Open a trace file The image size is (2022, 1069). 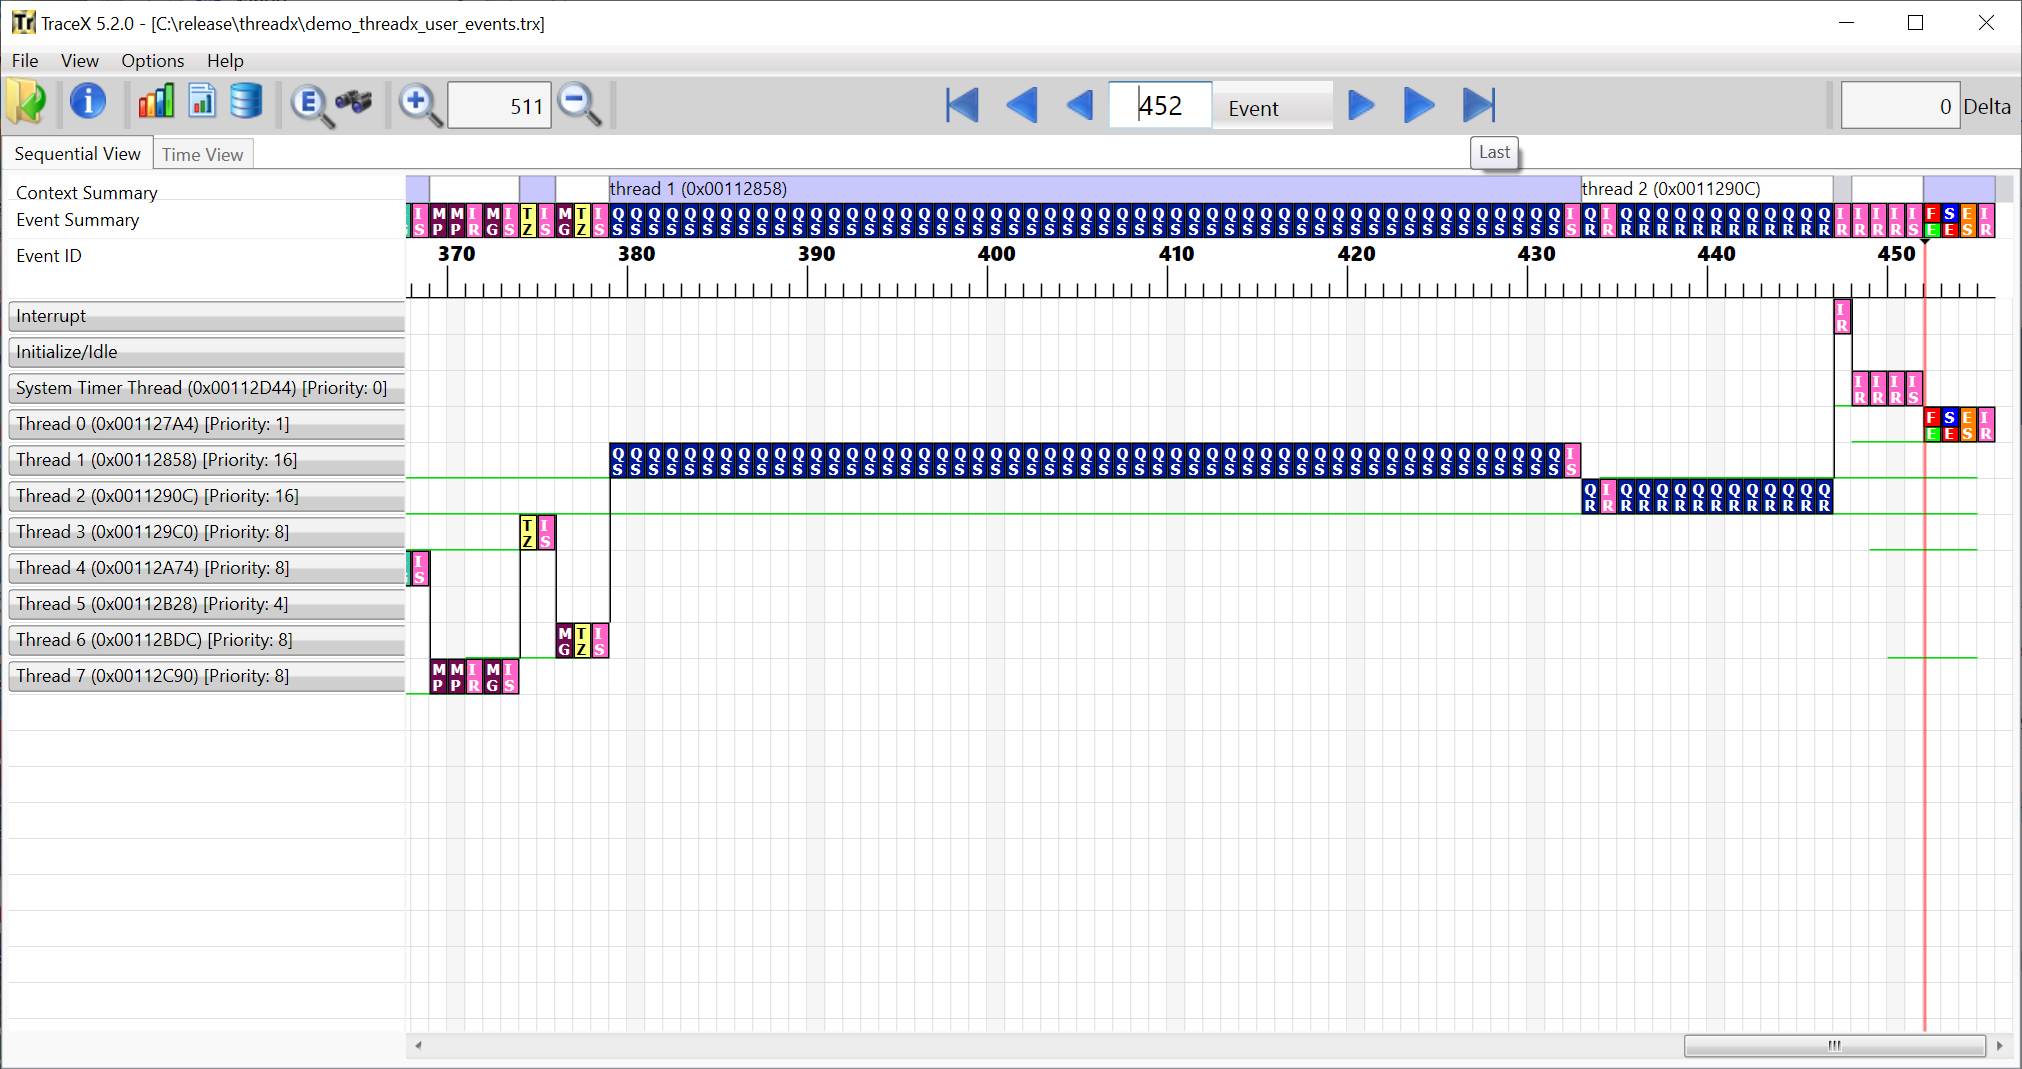(27, 104)
